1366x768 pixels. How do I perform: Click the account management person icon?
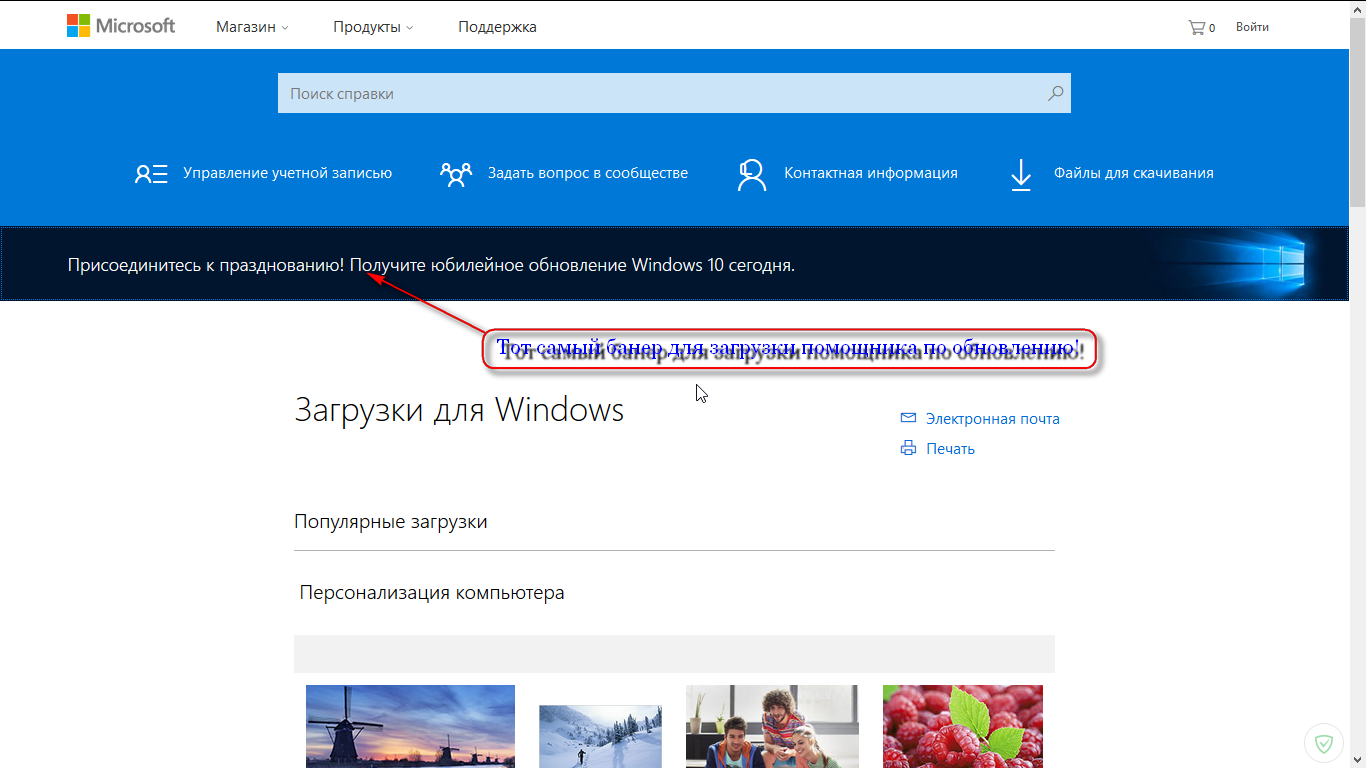[x=151, y=173]
